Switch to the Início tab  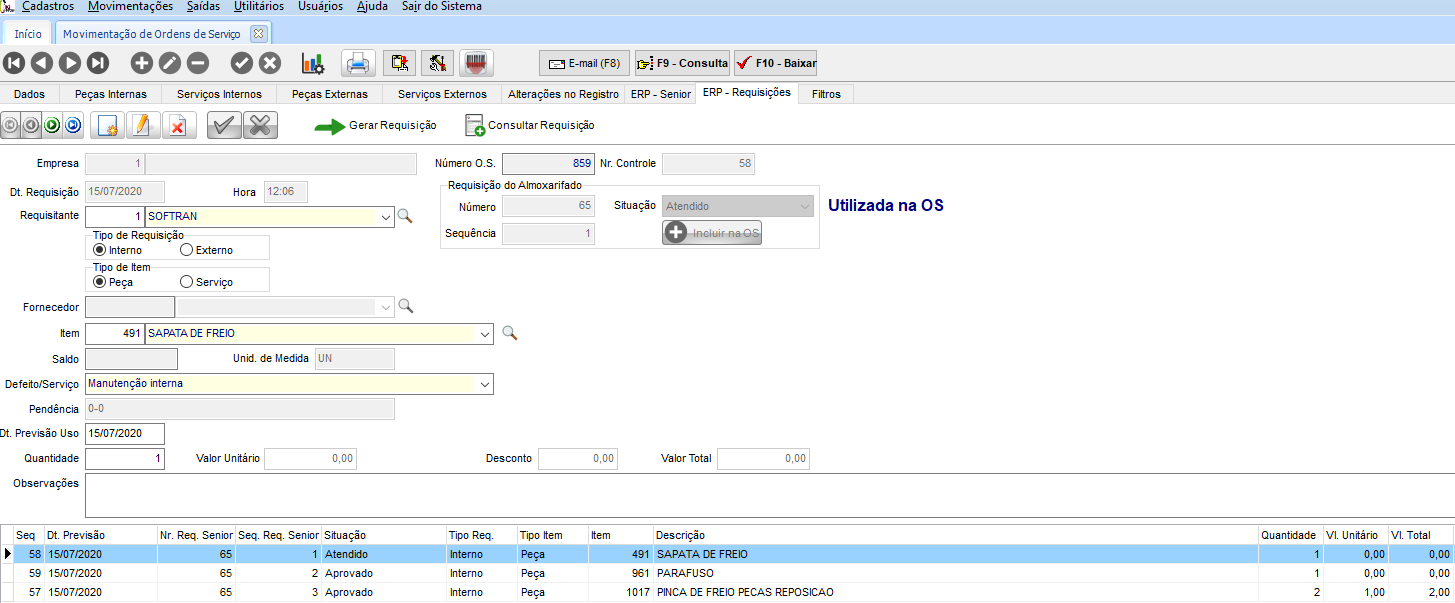28,34
